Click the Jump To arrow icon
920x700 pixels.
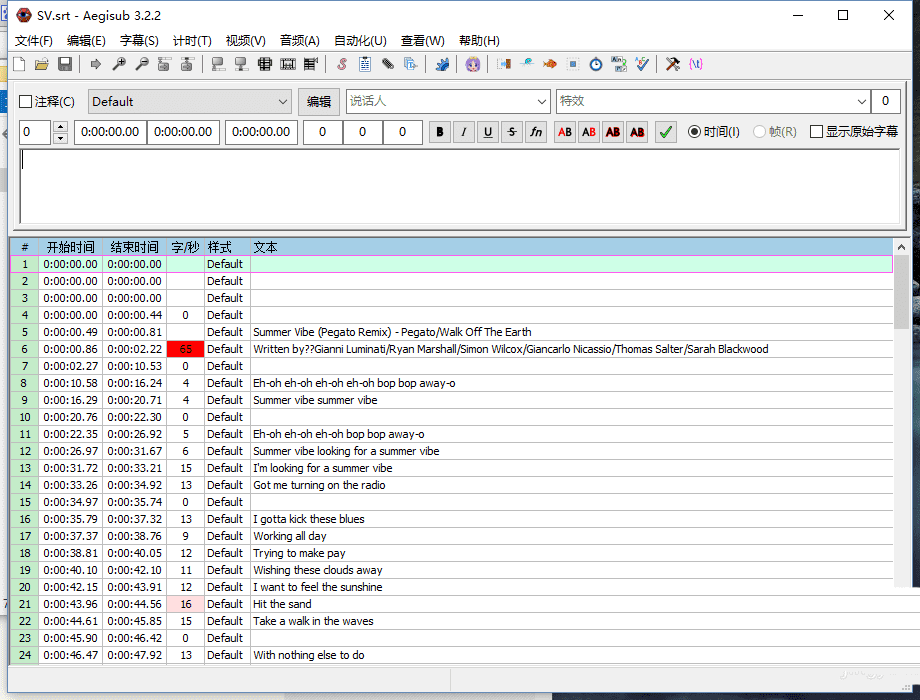95,64
